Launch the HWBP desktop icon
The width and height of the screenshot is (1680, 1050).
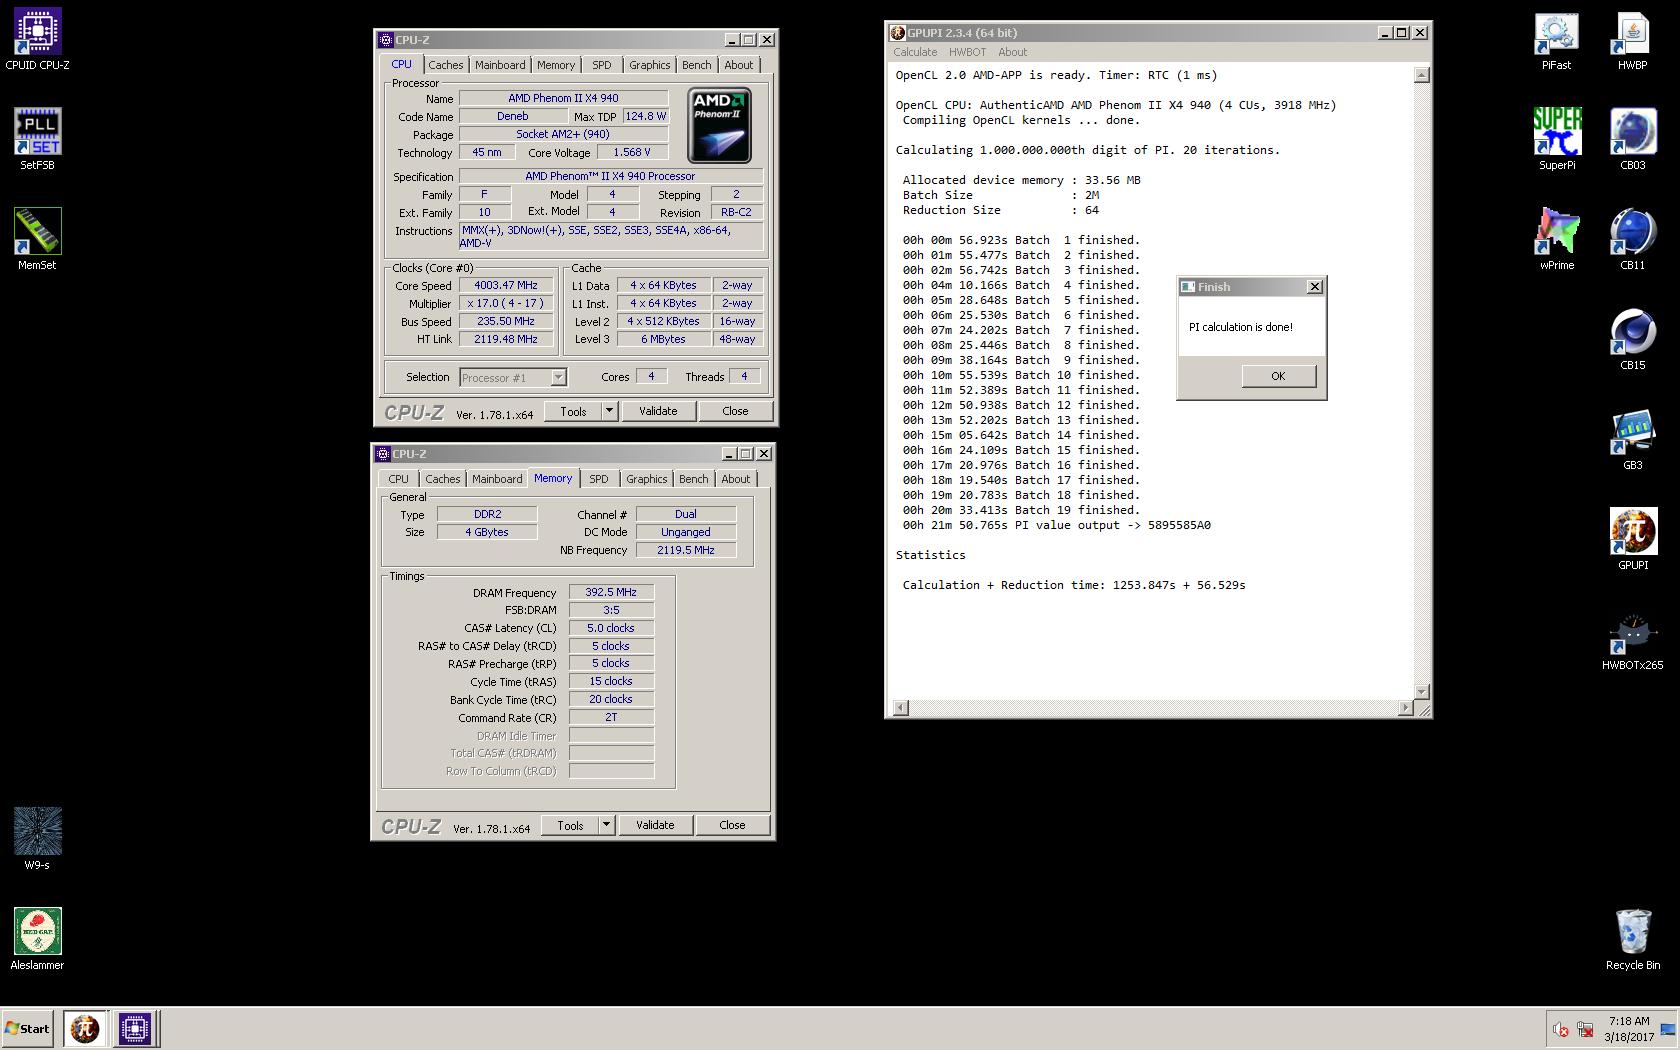pyautogui.click(x=1632, y=40)
